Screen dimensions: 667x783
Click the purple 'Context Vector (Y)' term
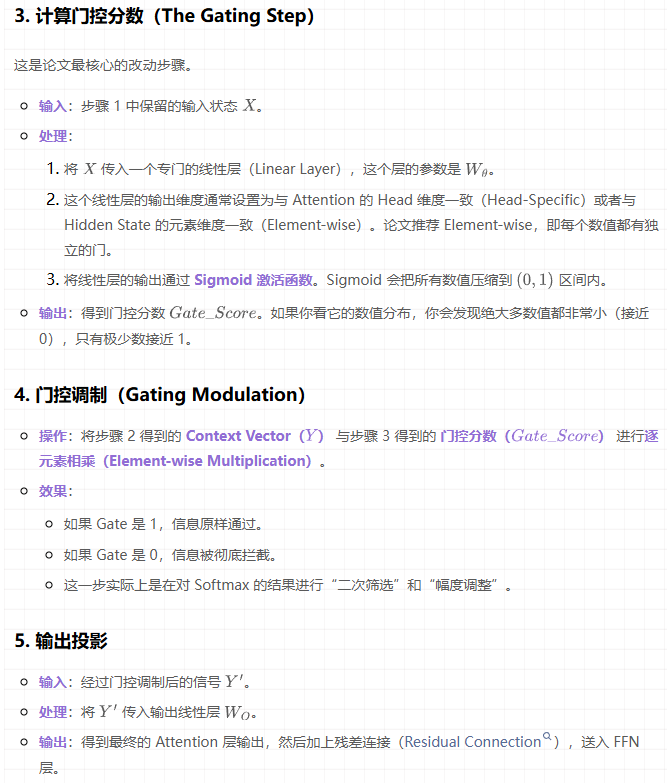click(x=255, y=436)
